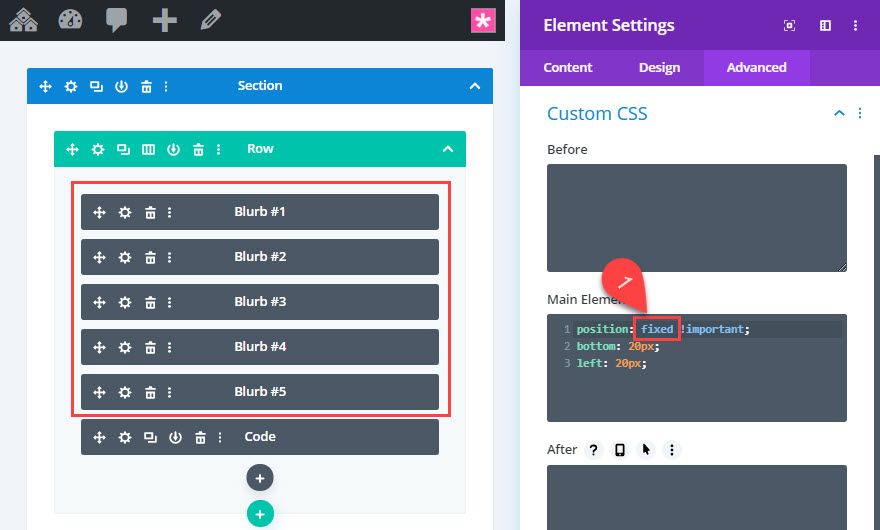
Task: Open Blurb #1 settings gear
Action: 125,212
